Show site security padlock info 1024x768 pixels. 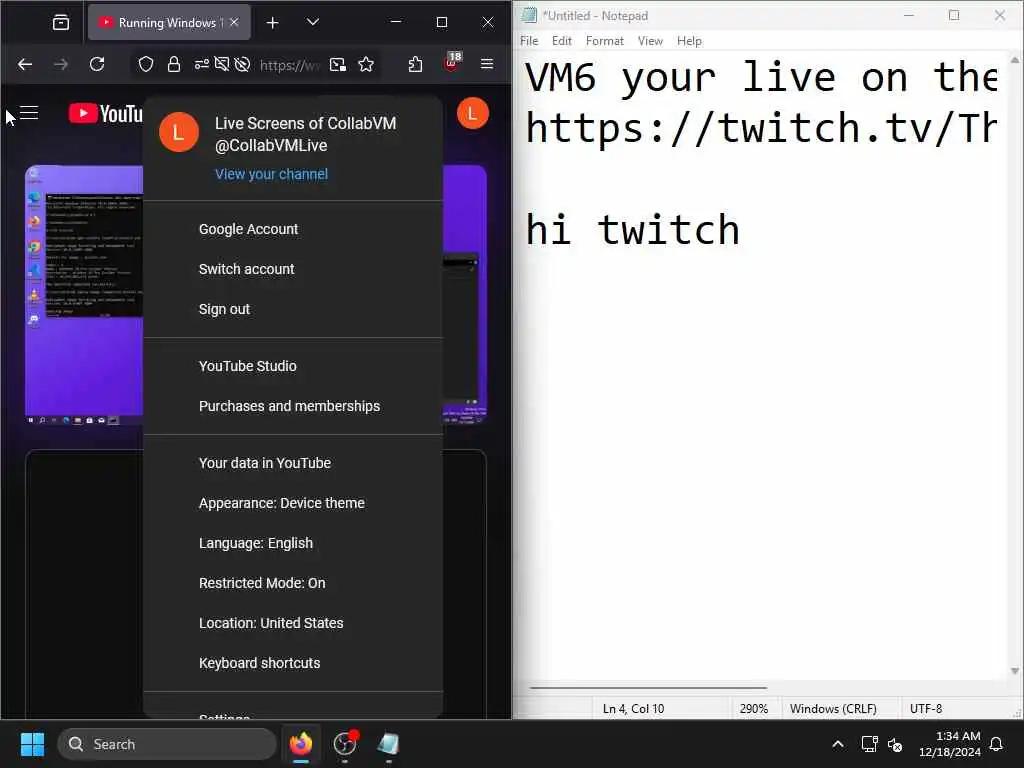(174, 64)
